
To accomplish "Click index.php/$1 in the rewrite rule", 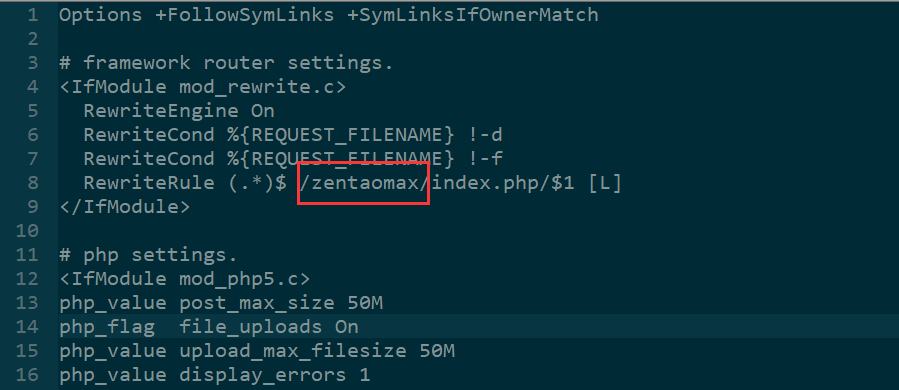I will point(503,184).
